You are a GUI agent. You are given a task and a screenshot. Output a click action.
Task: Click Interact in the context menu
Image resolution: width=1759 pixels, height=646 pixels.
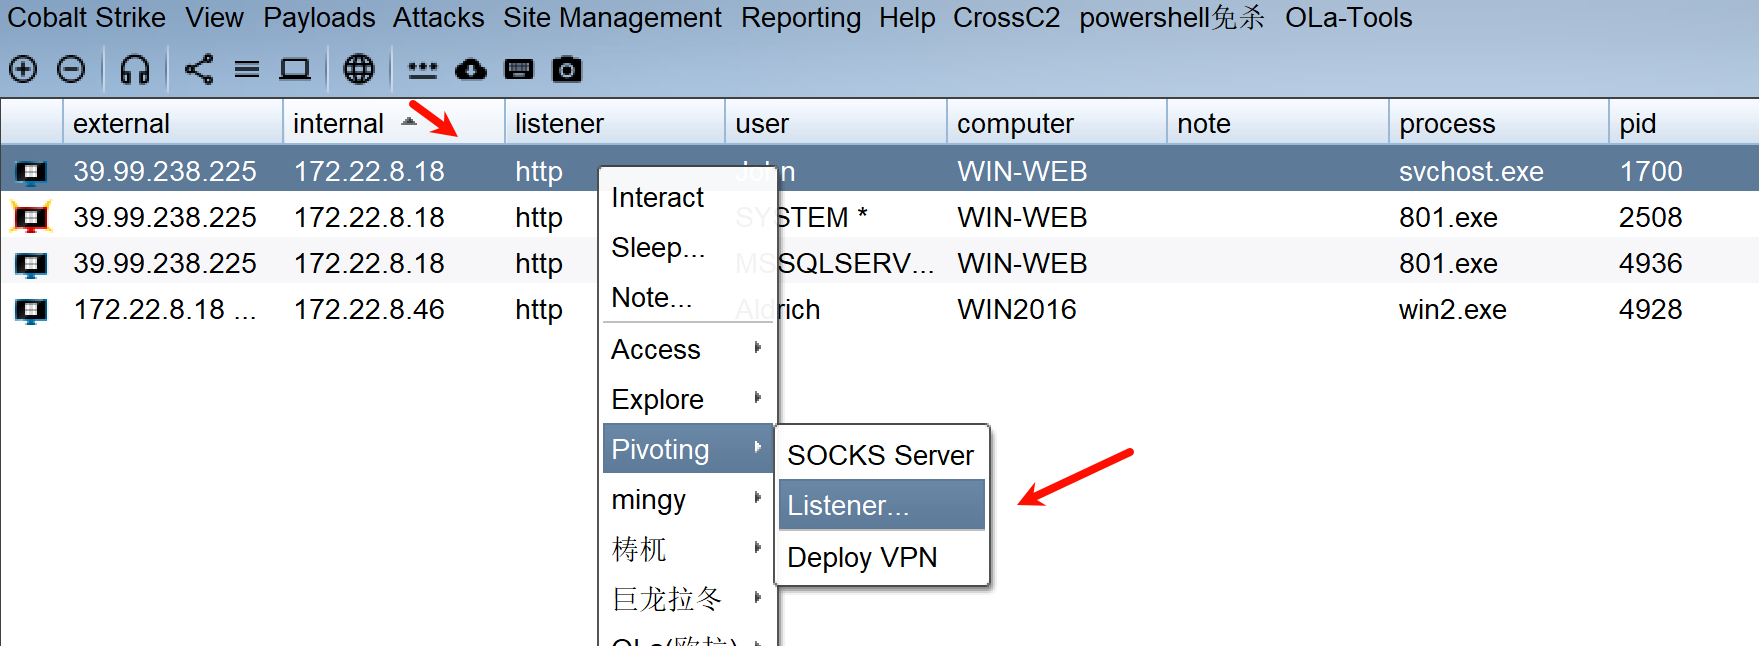pos(657,198)
